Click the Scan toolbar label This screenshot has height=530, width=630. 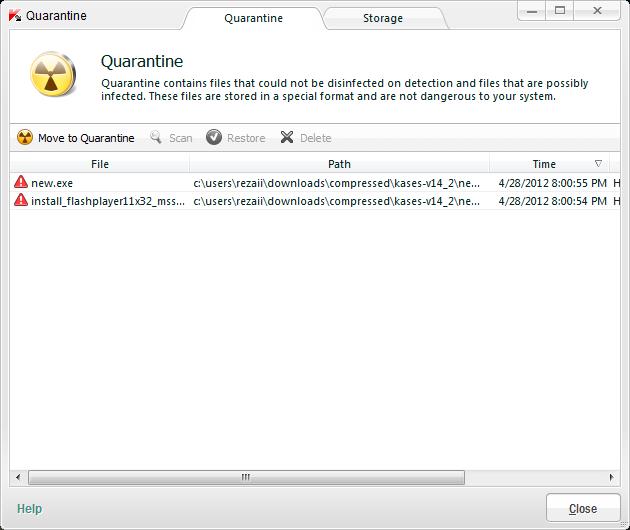point(180,138)
